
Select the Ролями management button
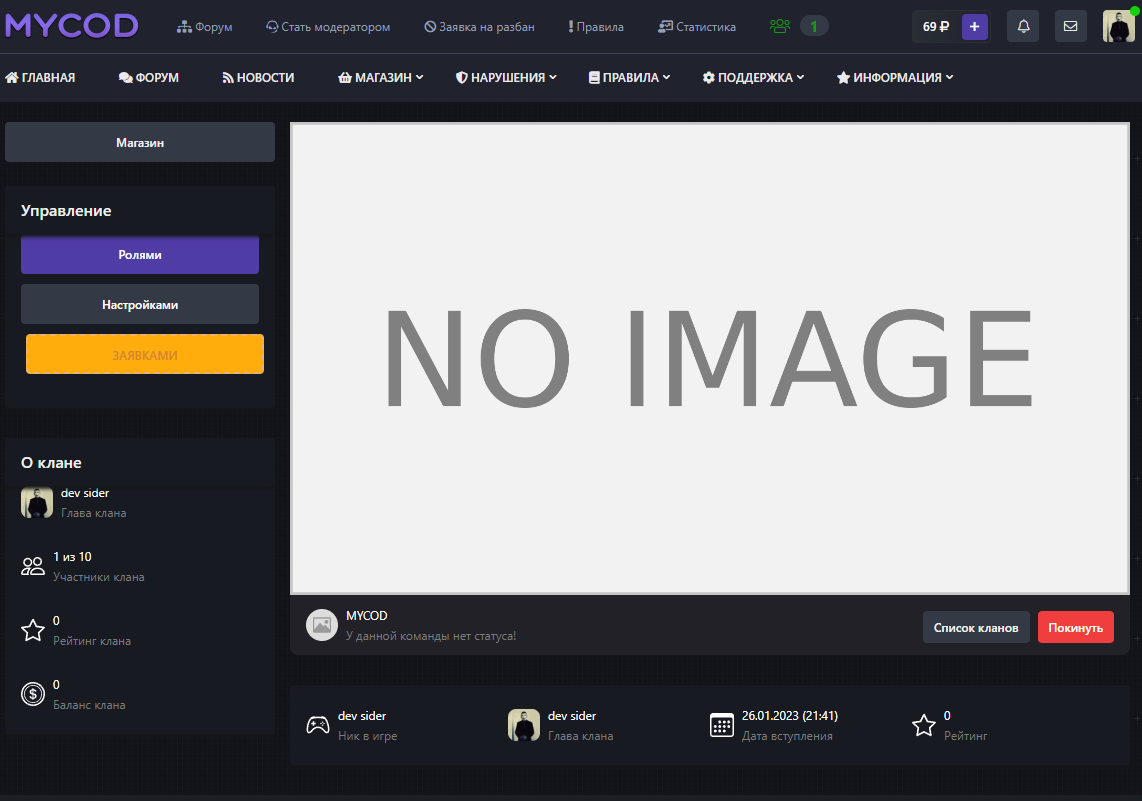coord(140,255)
